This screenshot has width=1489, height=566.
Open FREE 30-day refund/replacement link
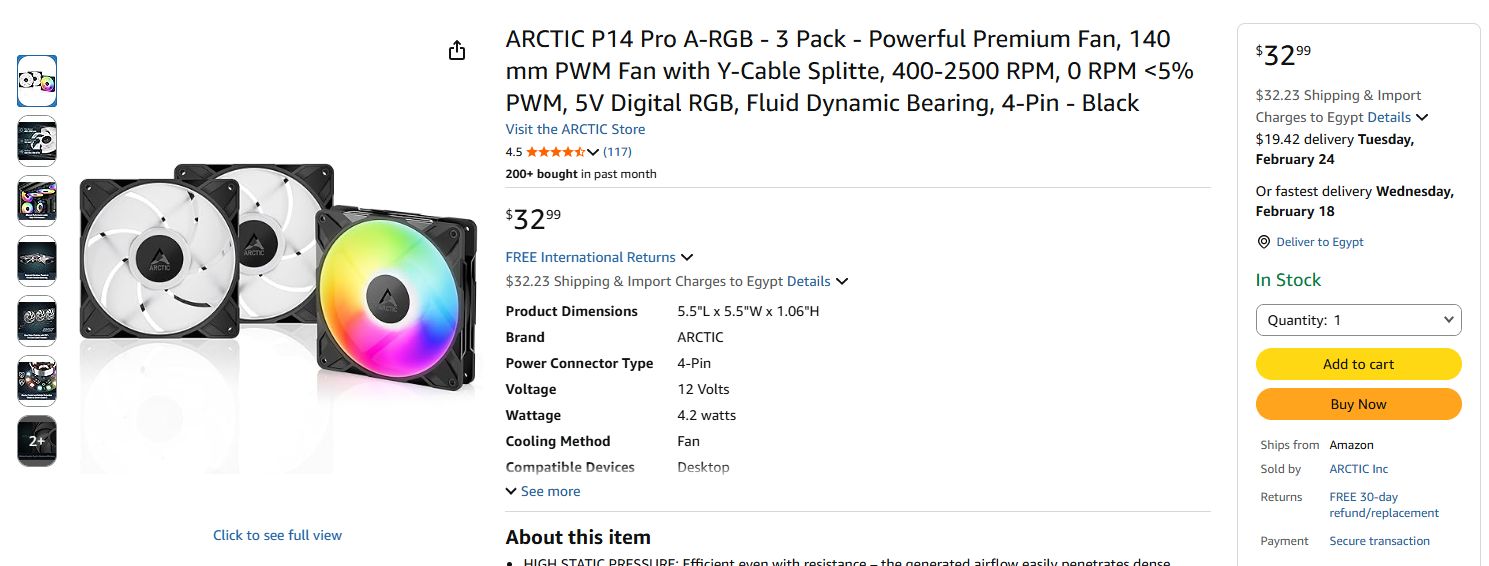point(1383,505)
